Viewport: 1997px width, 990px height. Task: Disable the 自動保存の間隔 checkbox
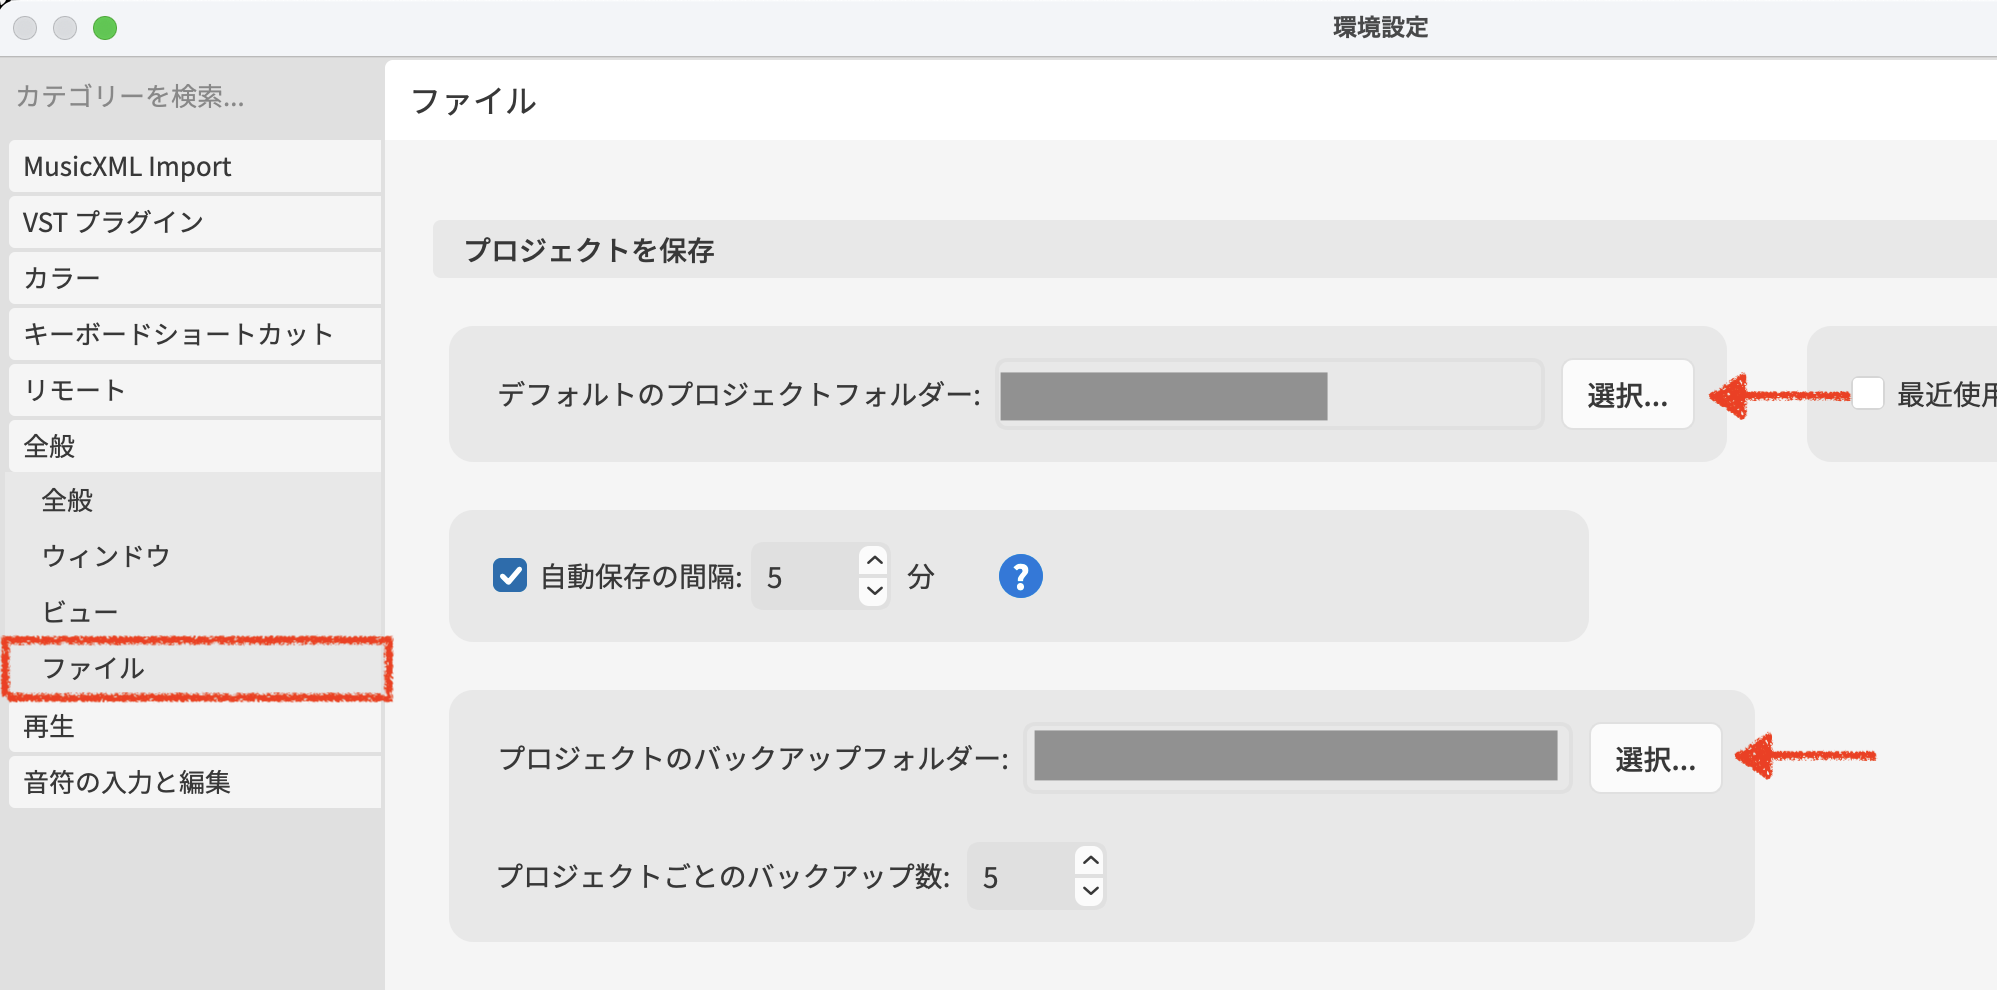coord(510,576)
